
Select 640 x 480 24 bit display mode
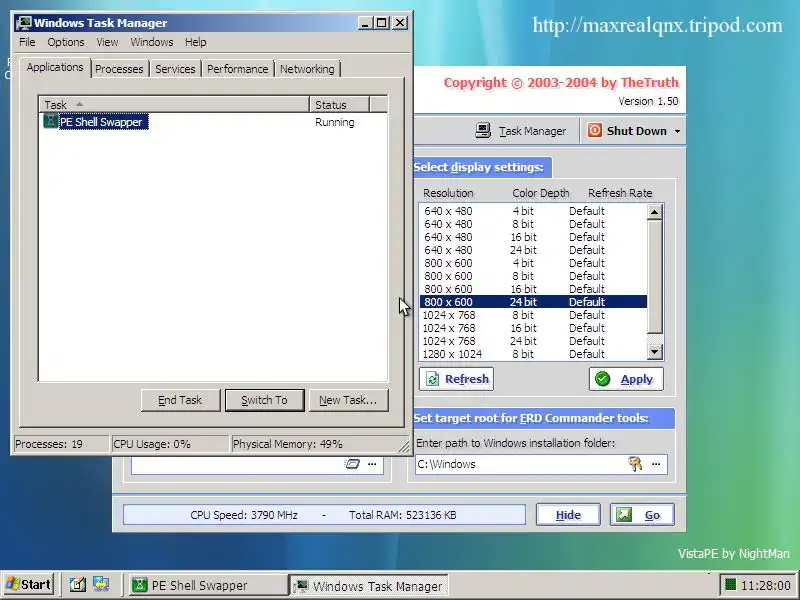[x=533, y=250]
